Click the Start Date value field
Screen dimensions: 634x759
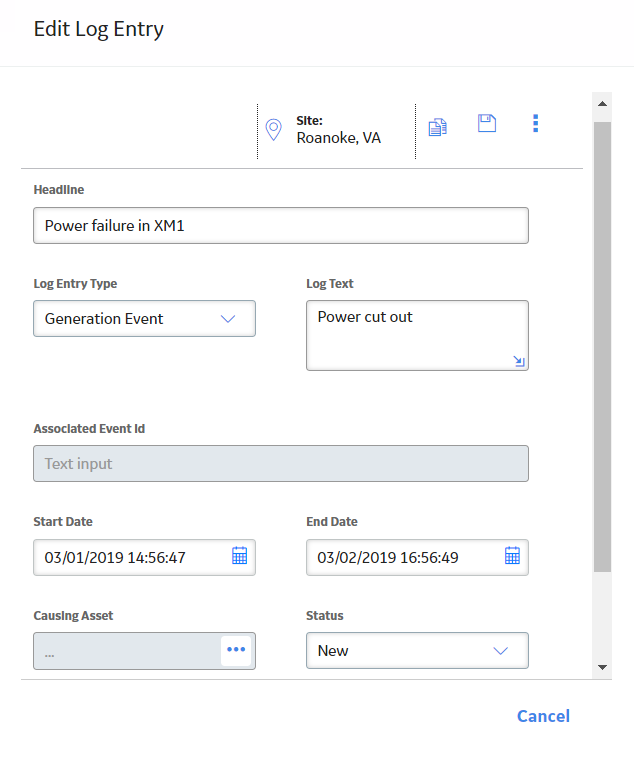point(144,558)
